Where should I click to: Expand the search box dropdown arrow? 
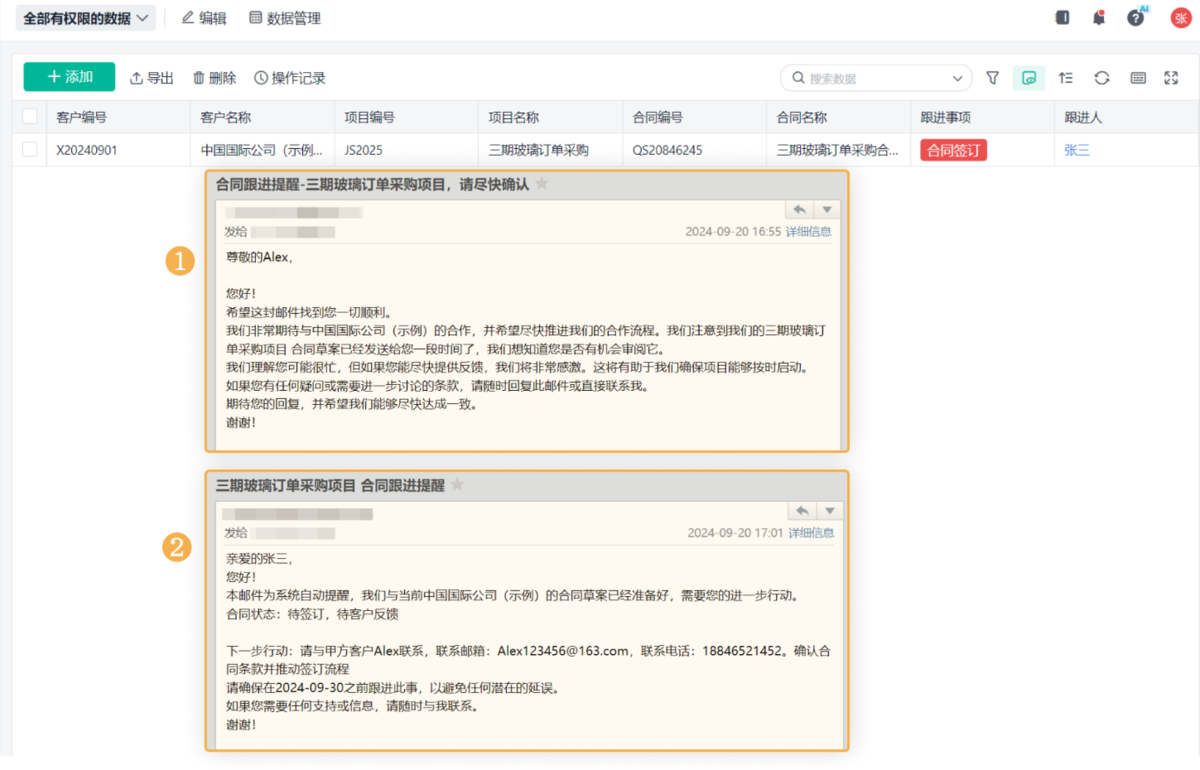[x=957, y=79]
